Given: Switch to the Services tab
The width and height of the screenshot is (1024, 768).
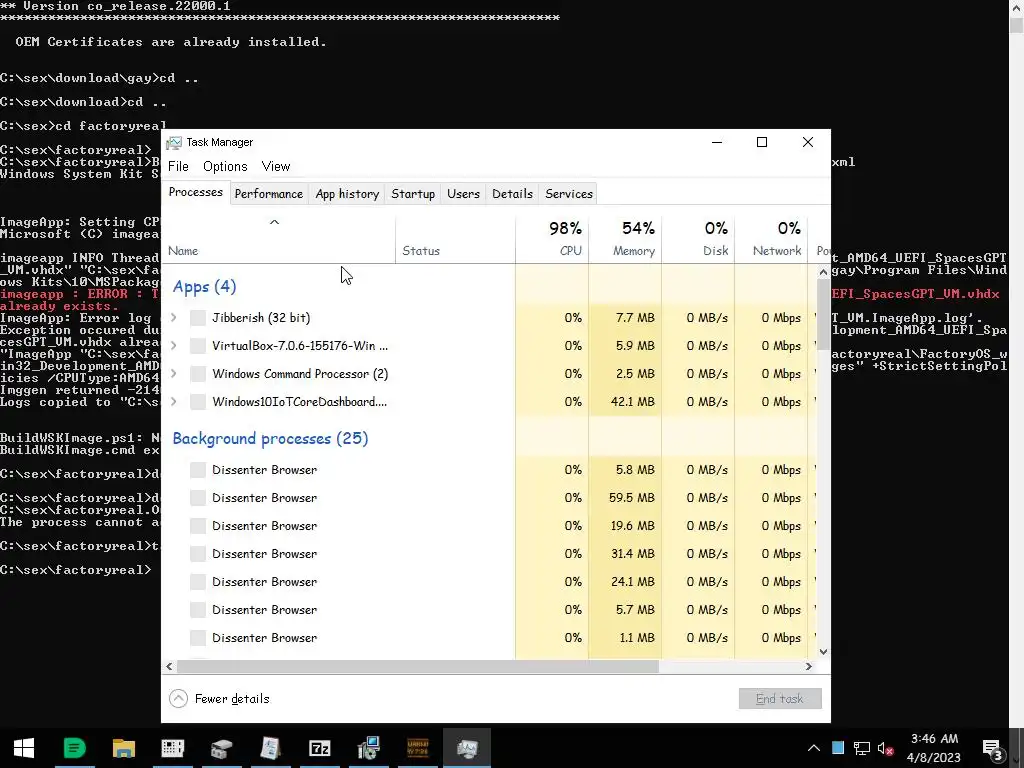Looking at the screenshot, I should tap(569, 194).
